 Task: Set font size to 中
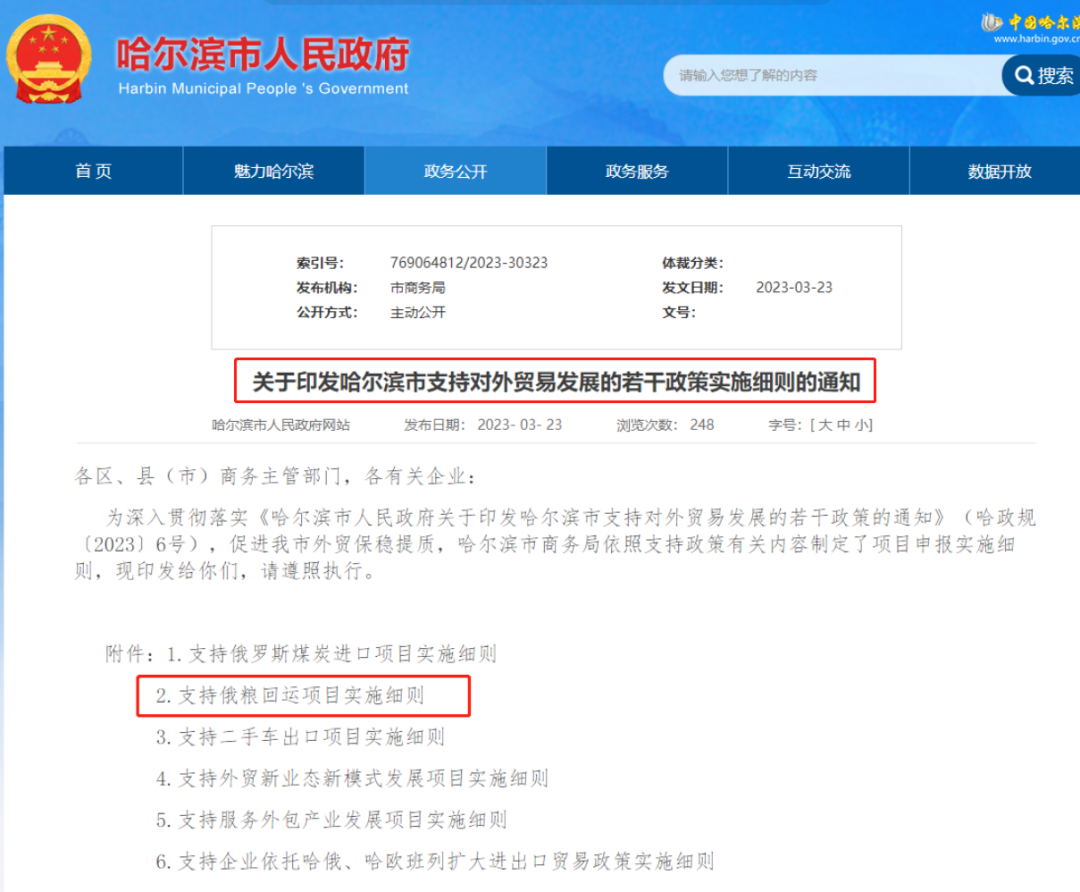pos(843,425)
